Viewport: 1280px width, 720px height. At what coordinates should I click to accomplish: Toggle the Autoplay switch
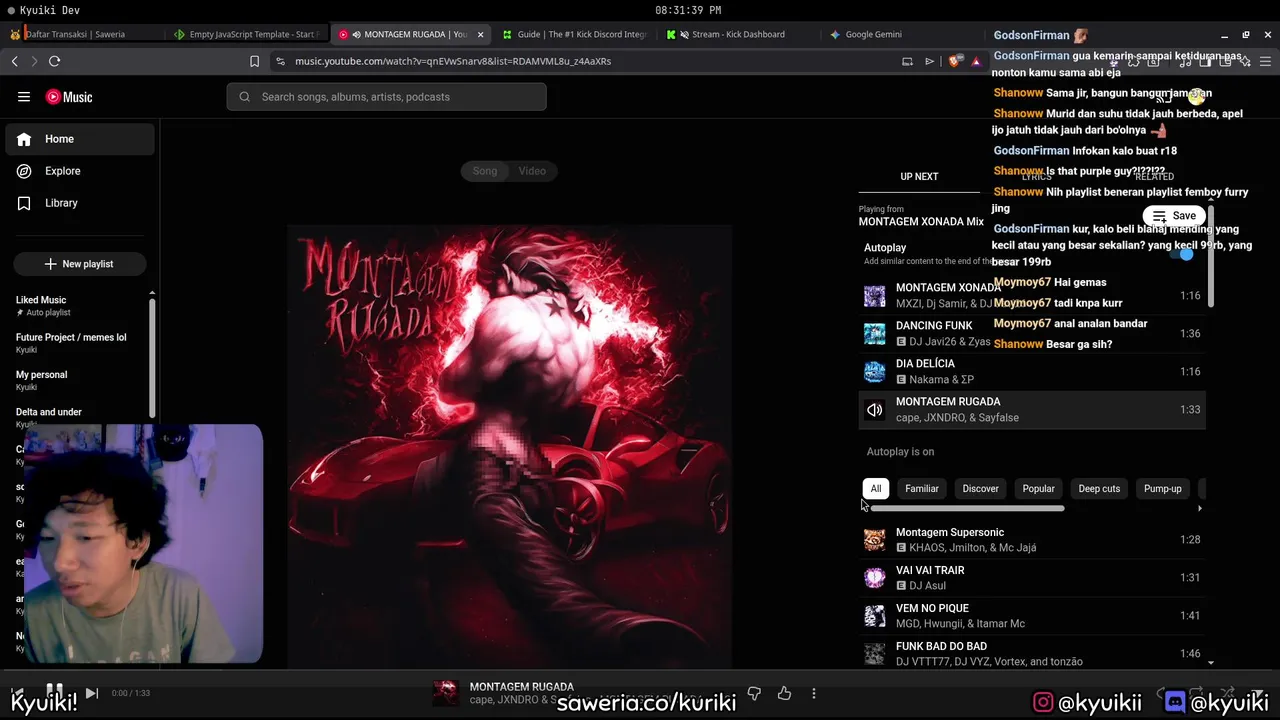coord(1184,254)
